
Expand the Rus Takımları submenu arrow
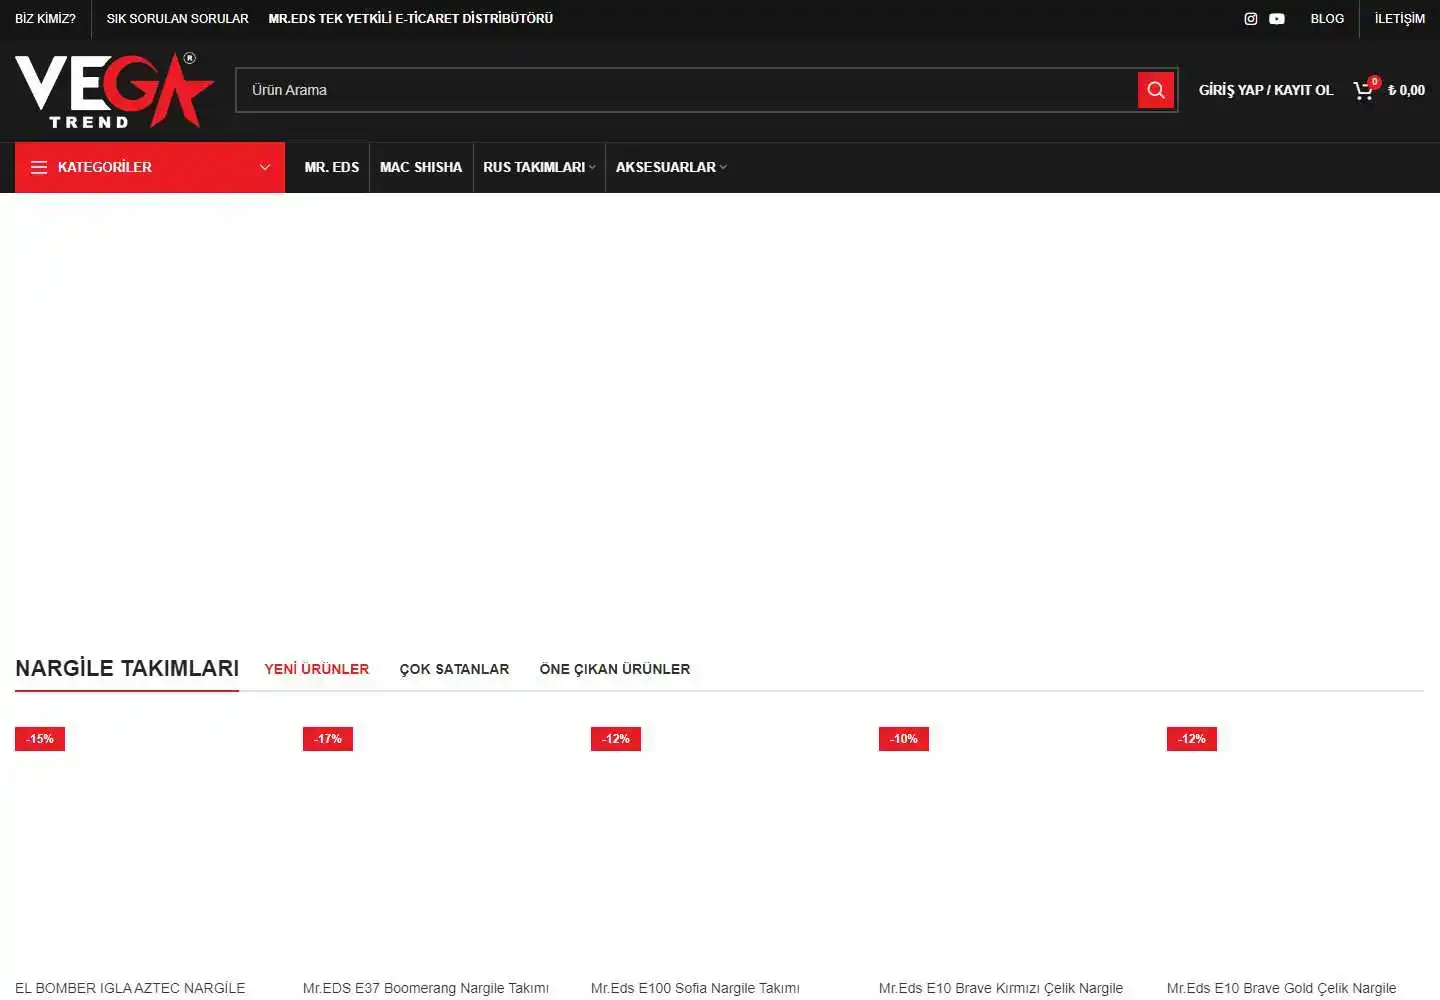click(x=592, y=167)
